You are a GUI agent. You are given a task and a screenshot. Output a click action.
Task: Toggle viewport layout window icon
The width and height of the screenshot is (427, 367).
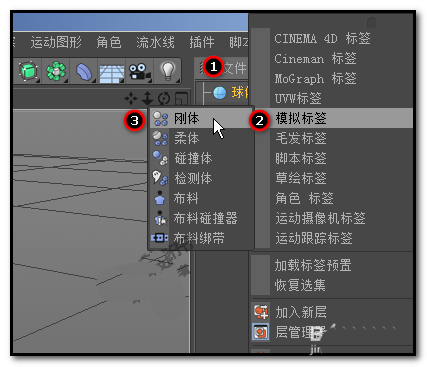pyautogui.click(x=181, y=99)
